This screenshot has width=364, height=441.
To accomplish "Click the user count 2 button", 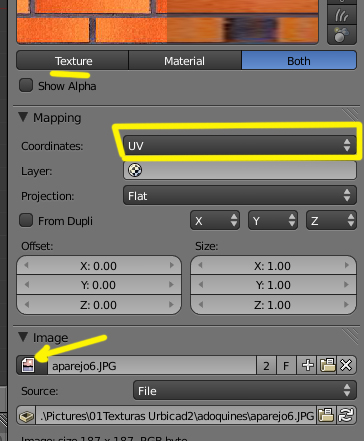I will [266, 365].
